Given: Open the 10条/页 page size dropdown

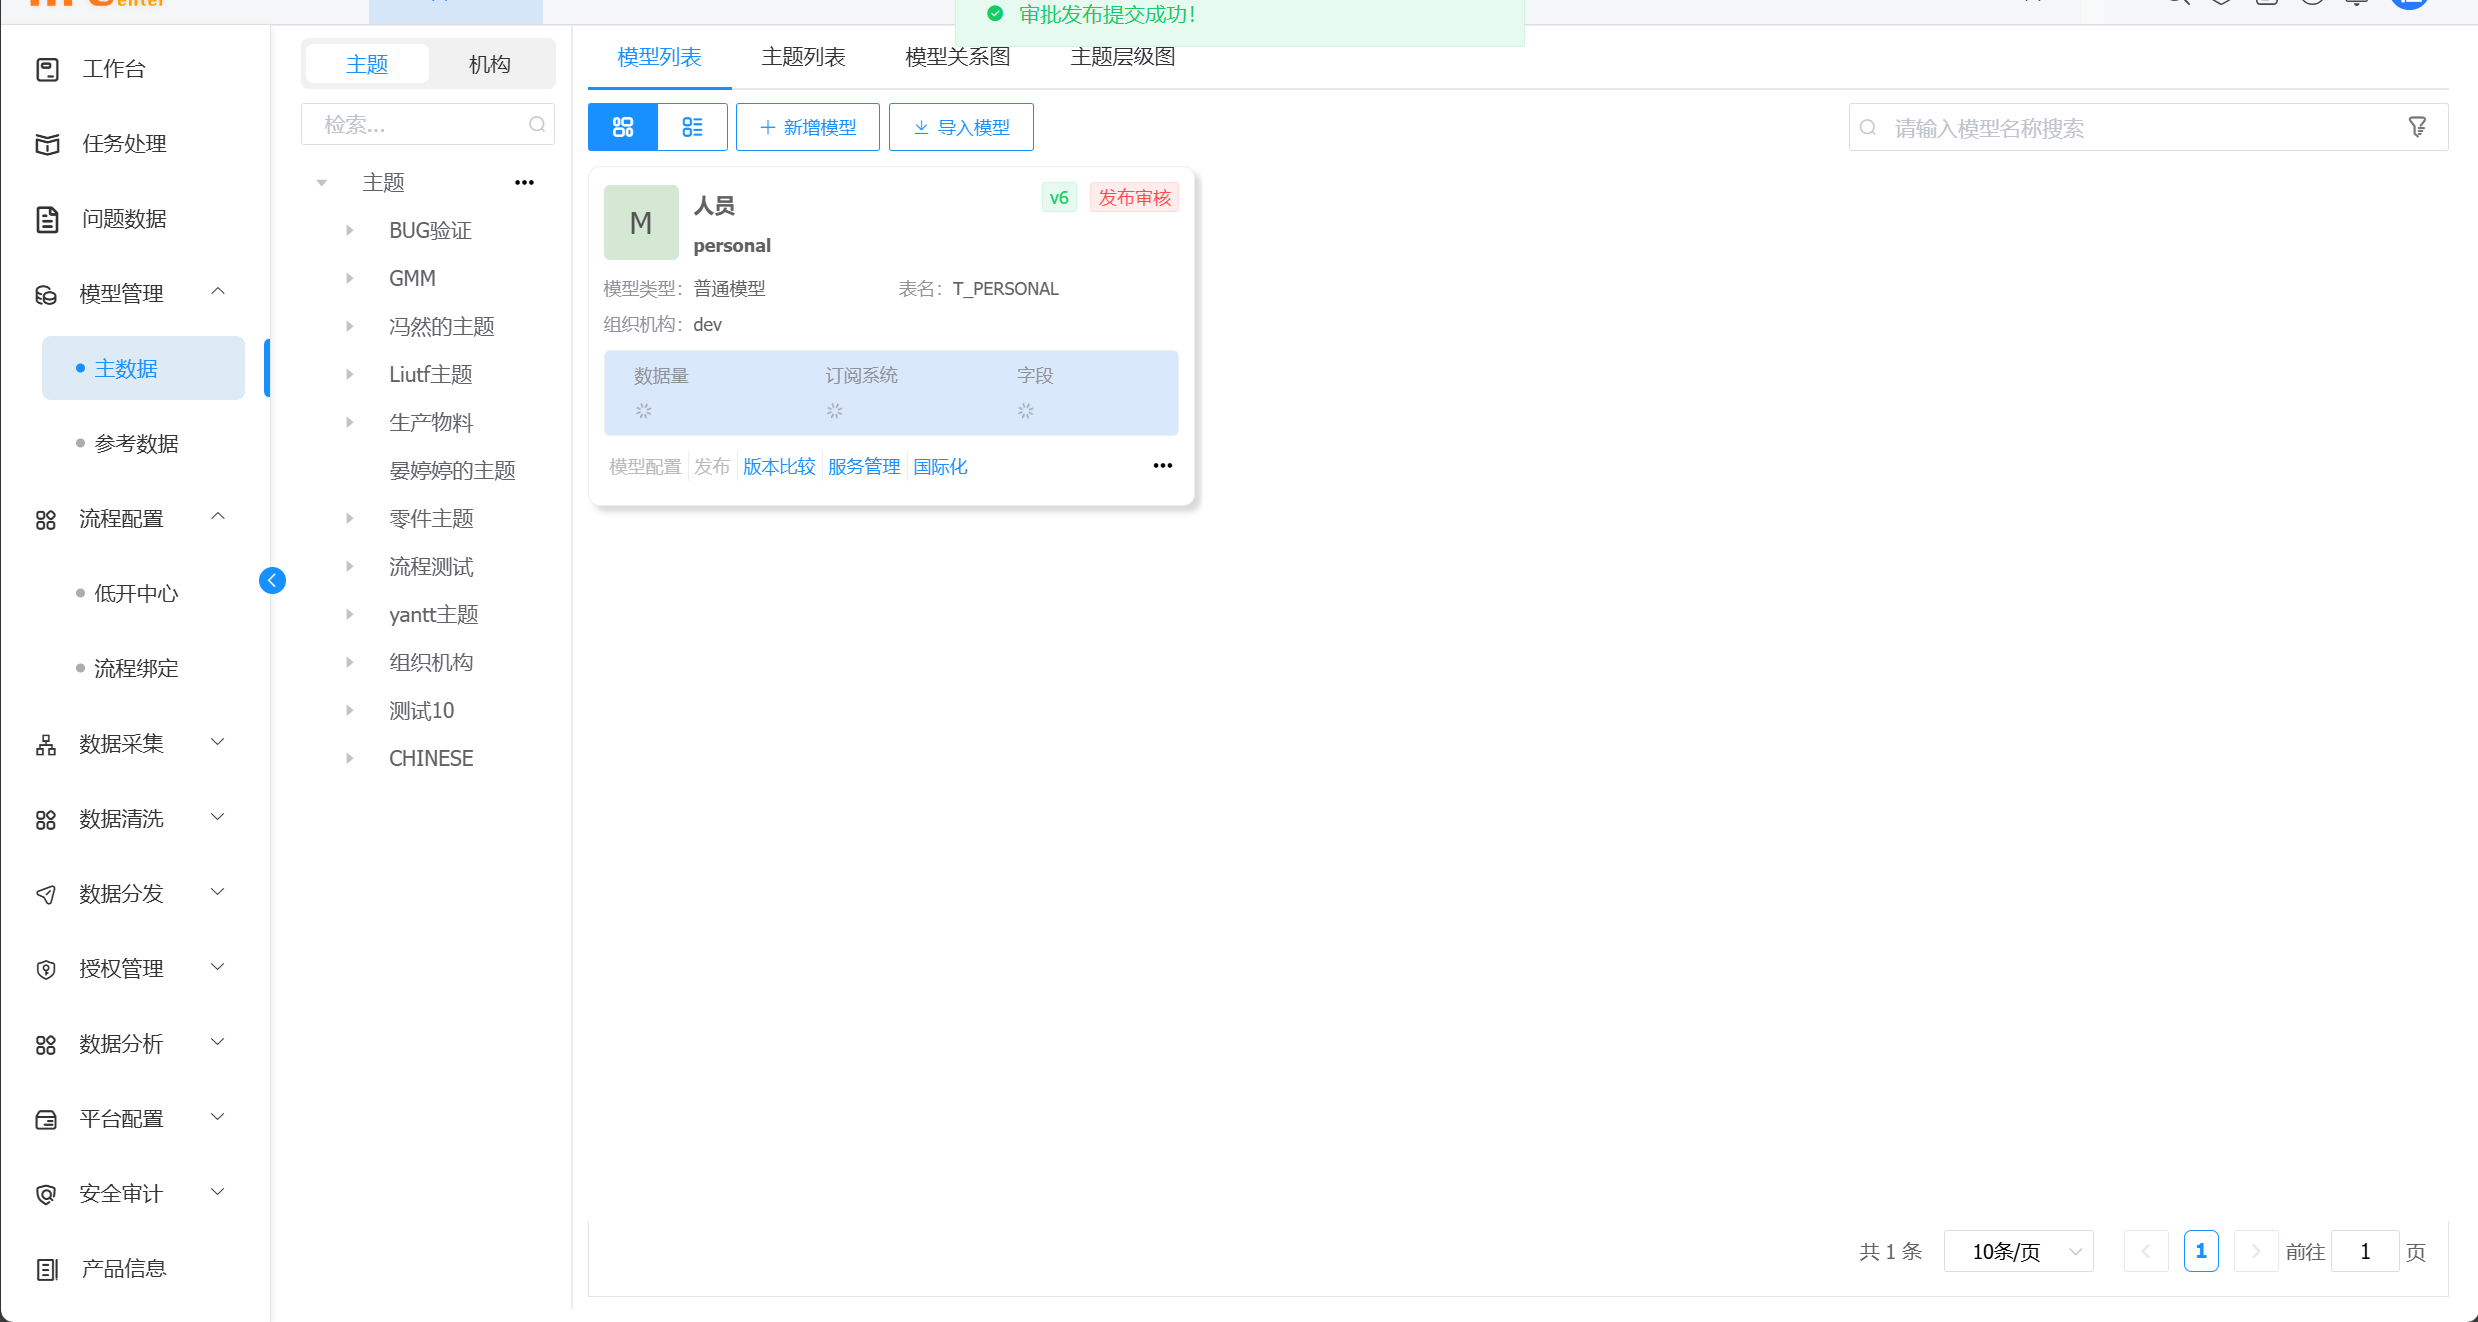Looking at the screenshot, I should [x=2018, y=1252].
